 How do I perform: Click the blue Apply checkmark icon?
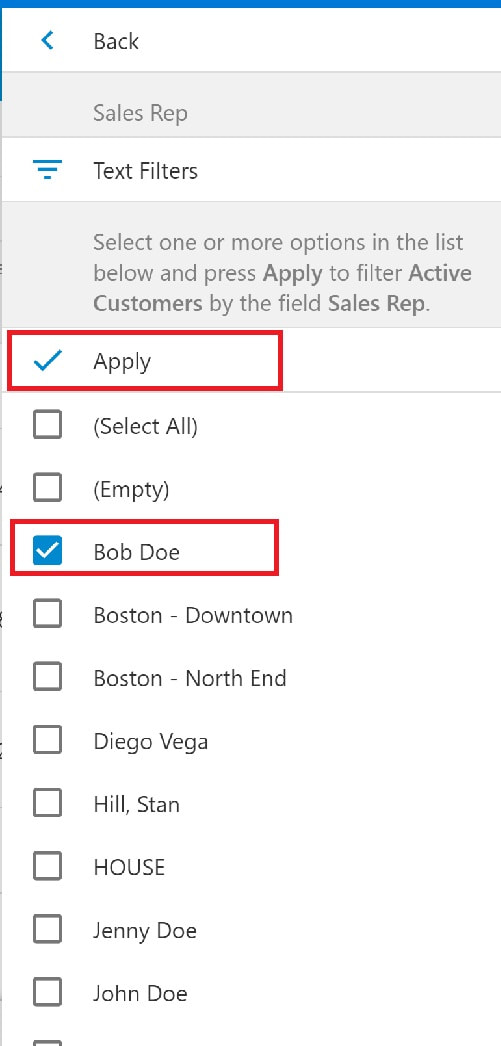[x=47, y=361]
